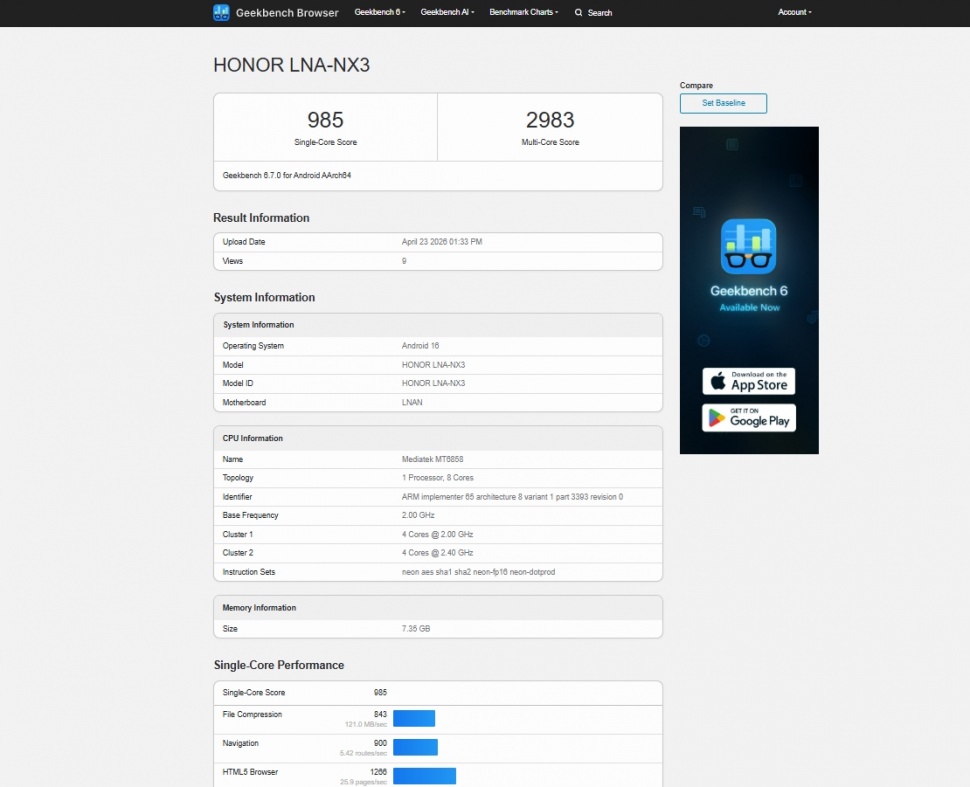Image resolution: width=970 pixels, height=787 pixels.
Task: Click Geekbench Browser in the navigation bar
Action: pyautogui.click(x=287, y=12)
